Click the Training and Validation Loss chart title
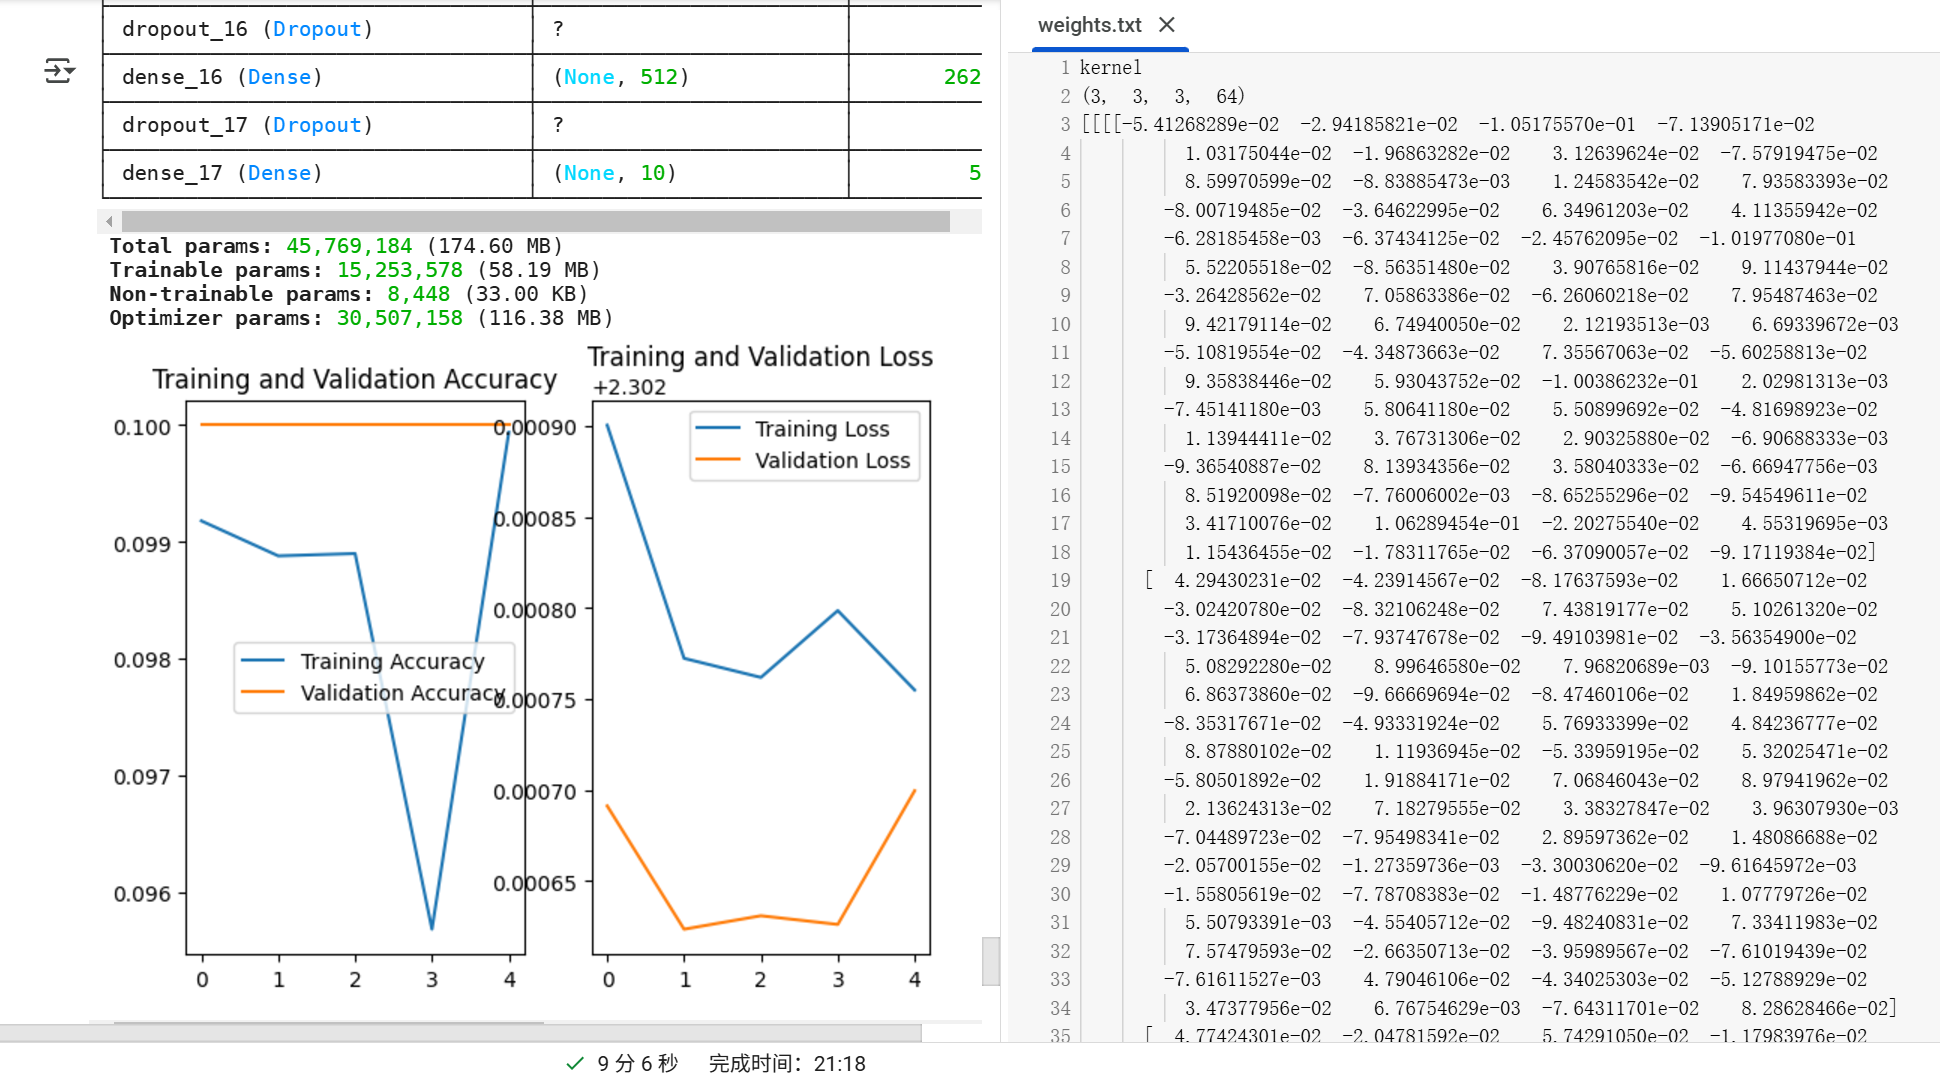Image resolution: width=1940 pixels, height=1082 pixels. tap(760, 357)
